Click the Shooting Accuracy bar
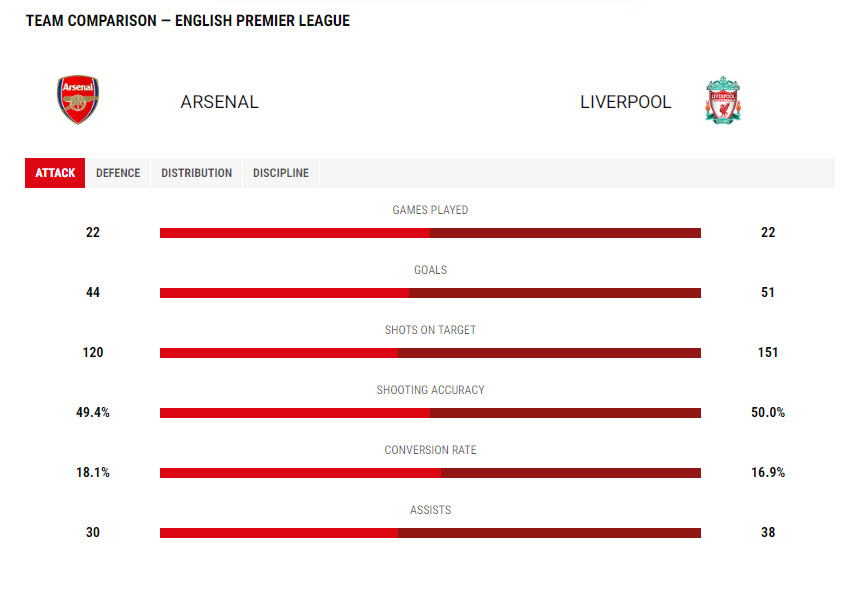This screenshot has height=610, width=860. (x=430, y=413)
